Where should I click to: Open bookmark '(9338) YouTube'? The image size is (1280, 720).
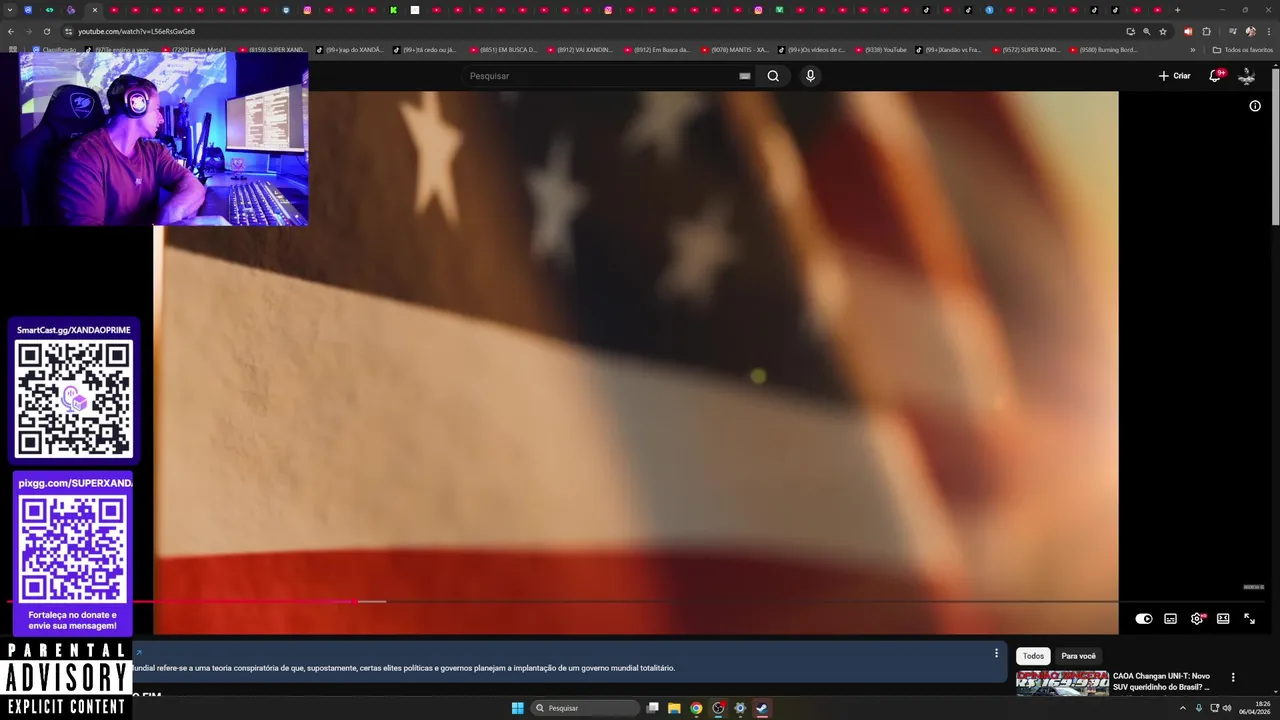[880, 50]
